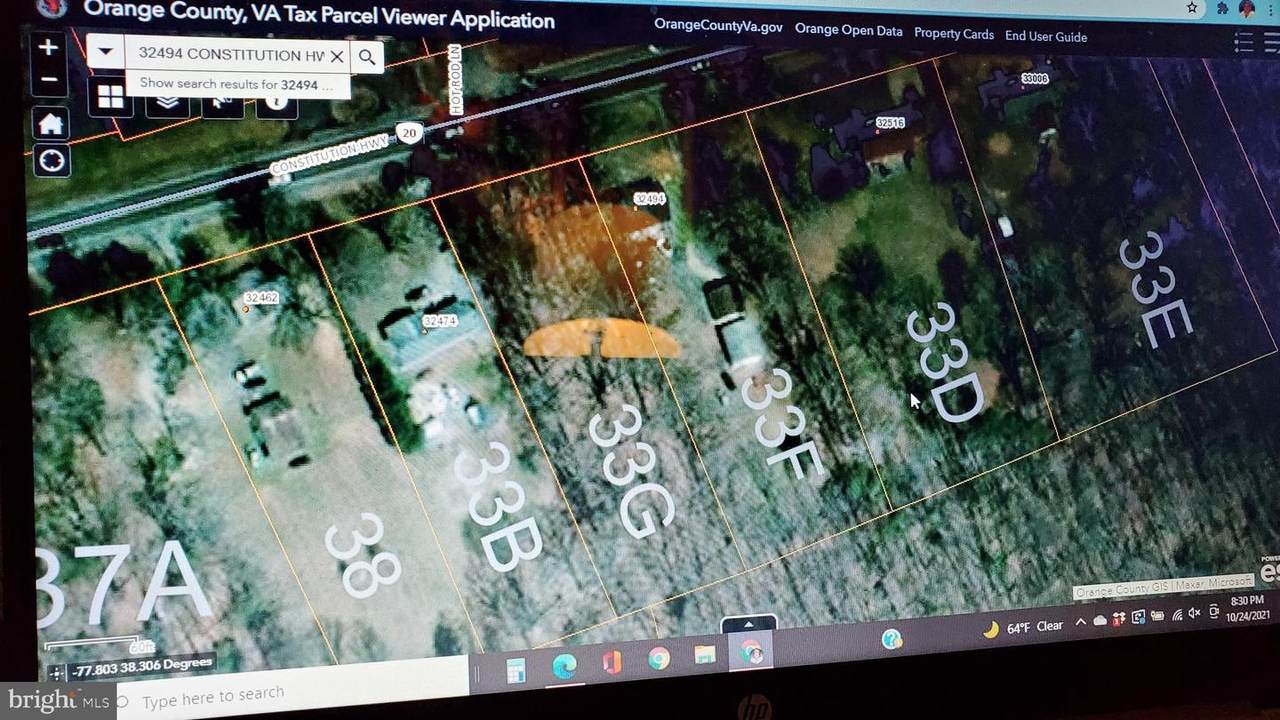The height and width of the screenshot is (720, 1280).
Task: Click parcel label 33D on map
Action: click(944, 362)
